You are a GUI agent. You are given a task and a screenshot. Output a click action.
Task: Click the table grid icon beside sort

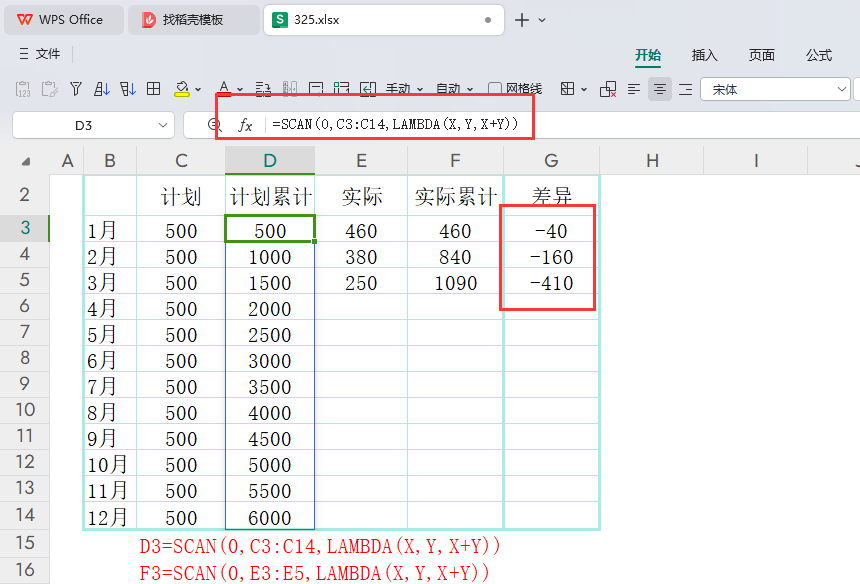pos(154,89)
